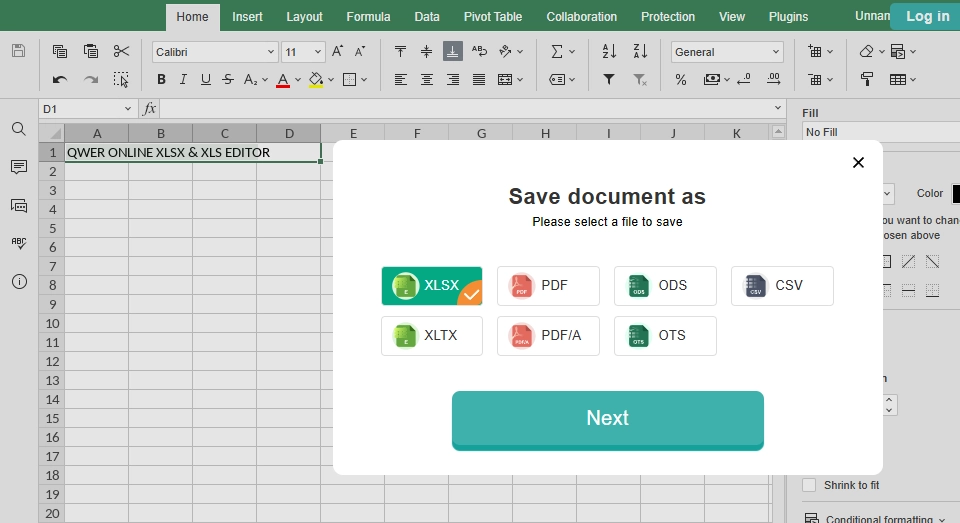Image resolution: width=960 pixels, height=523 pixels.
Task: Decrease decimal places
Action: [744, 80]
